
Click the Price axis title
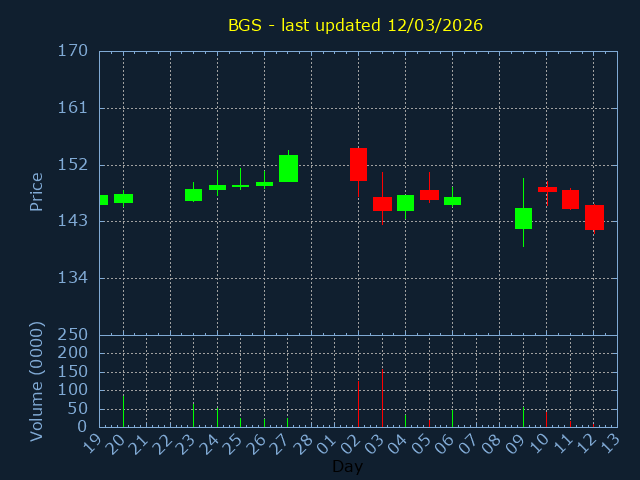(x=37, y=192)
